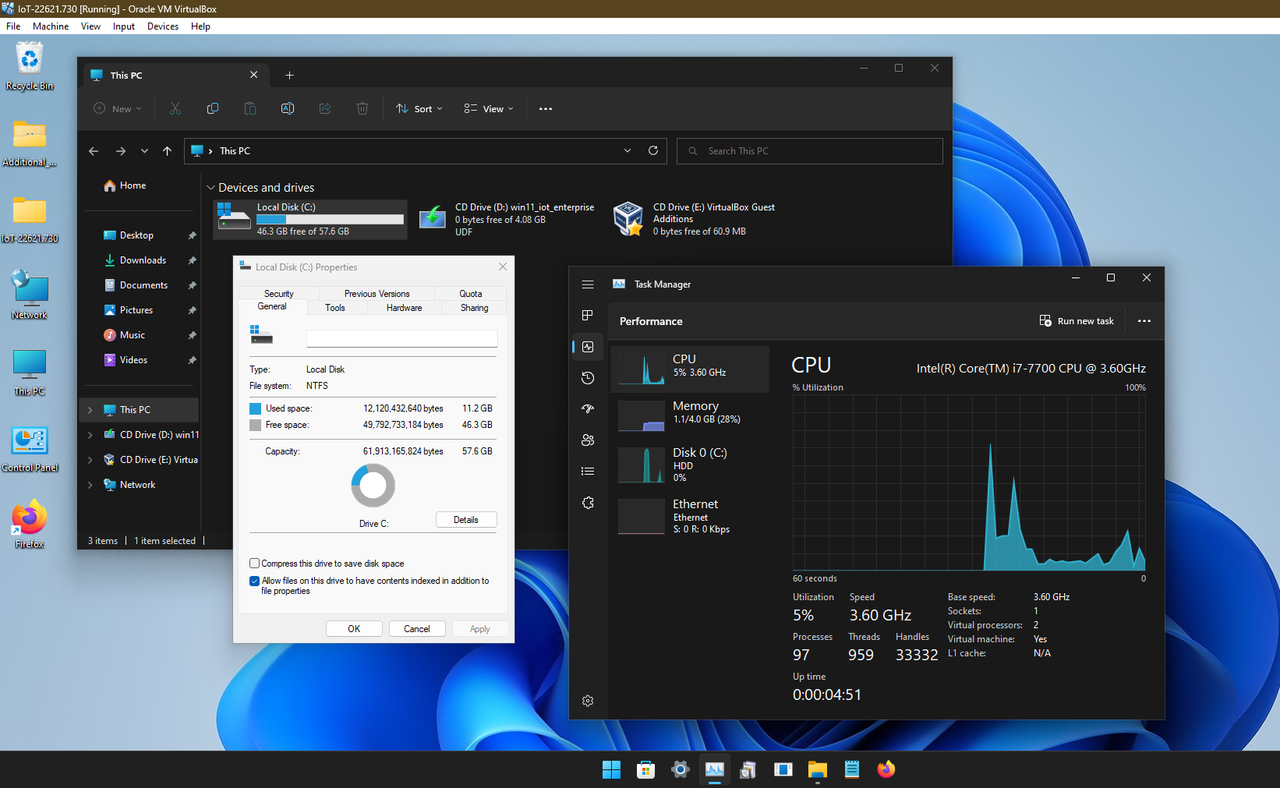Open the Sort dropdown
1280x788 pixels.
[x=419, y=108]
